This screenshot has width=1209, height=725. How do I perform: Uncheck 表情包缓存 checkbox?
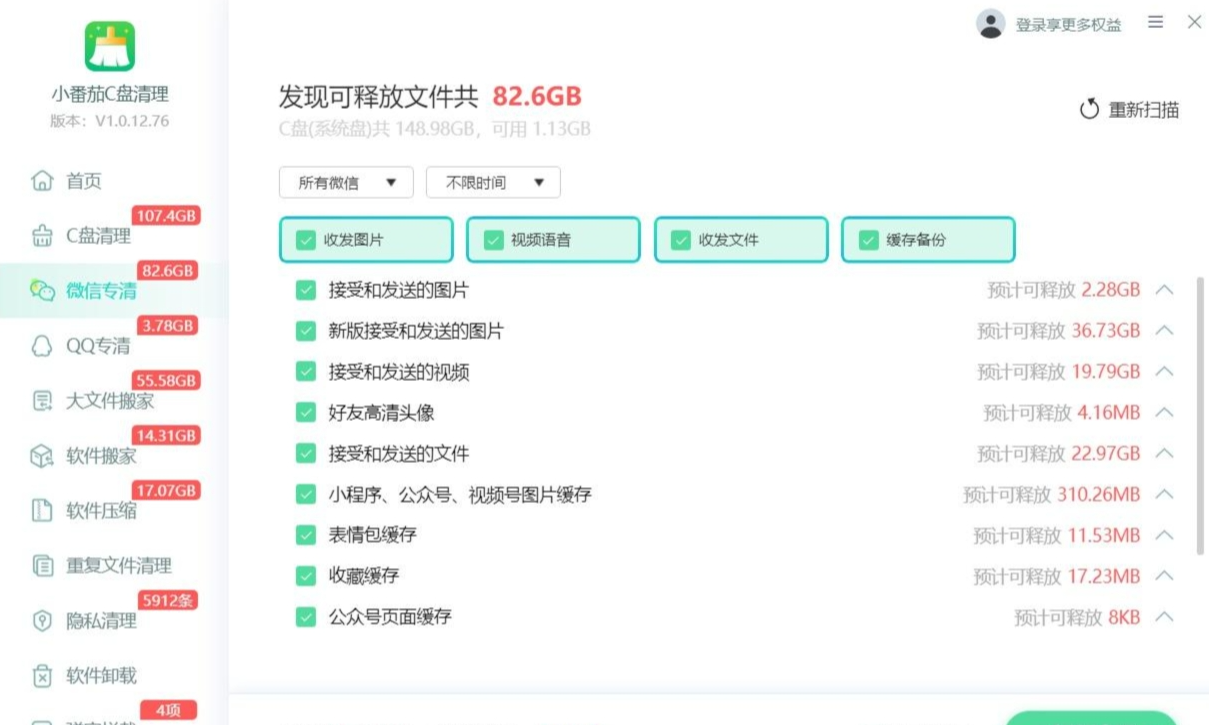point(306,535)
